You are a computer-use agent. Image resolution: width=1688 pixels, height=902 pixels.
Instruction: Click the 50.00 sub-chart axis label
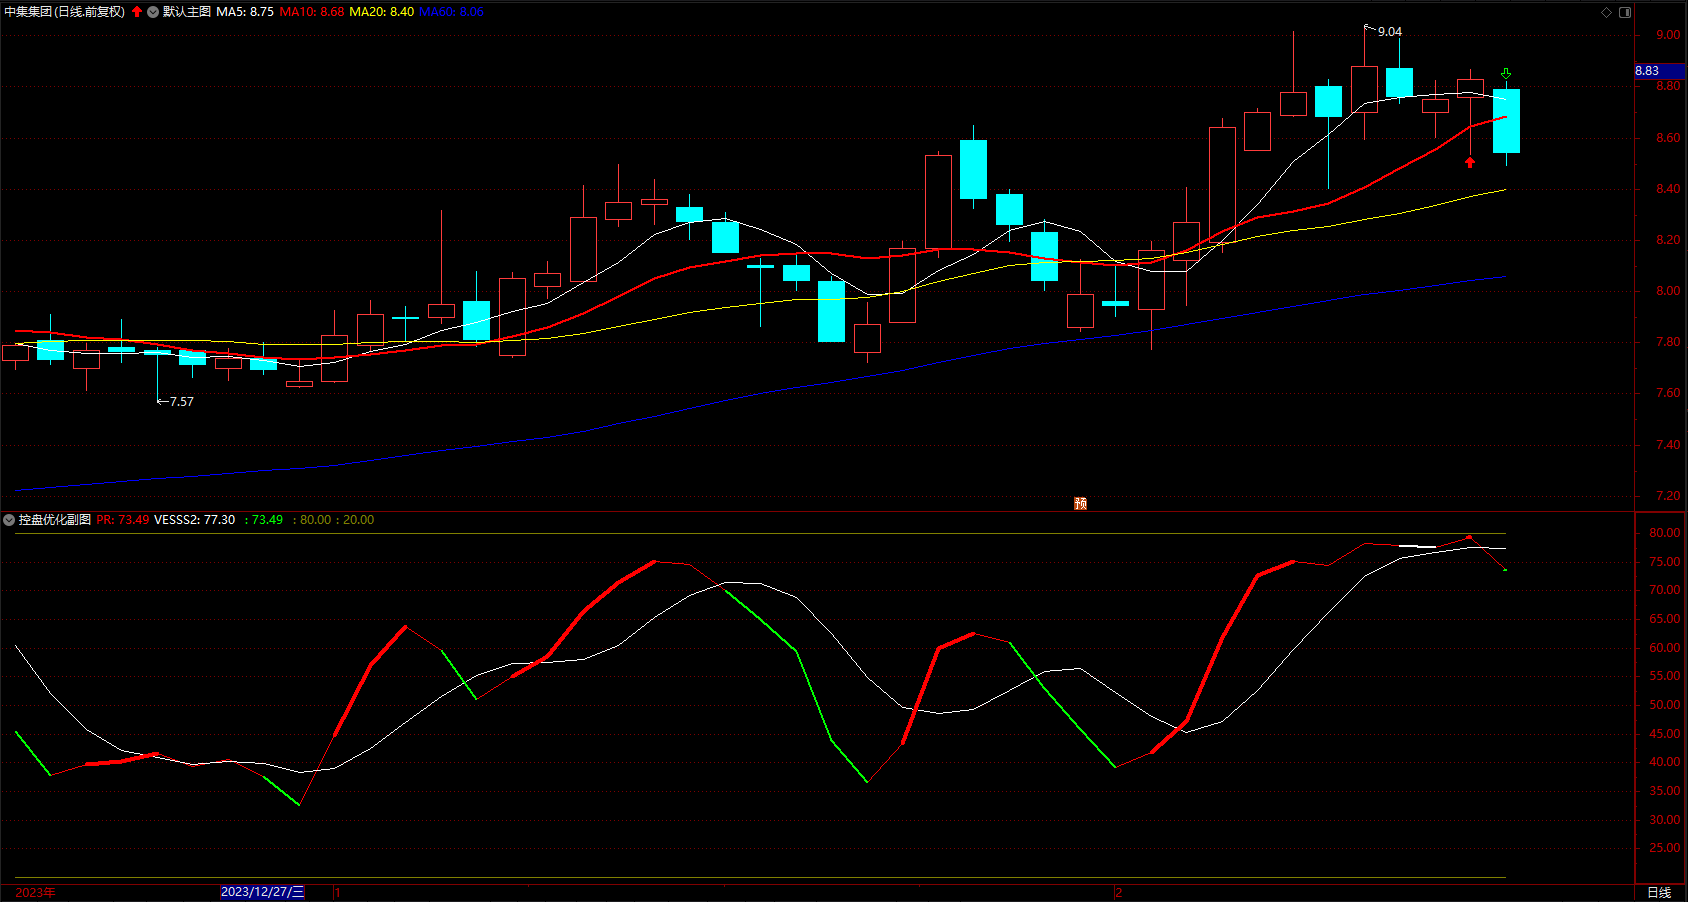pyautogui.click(x=1665, y=705)
